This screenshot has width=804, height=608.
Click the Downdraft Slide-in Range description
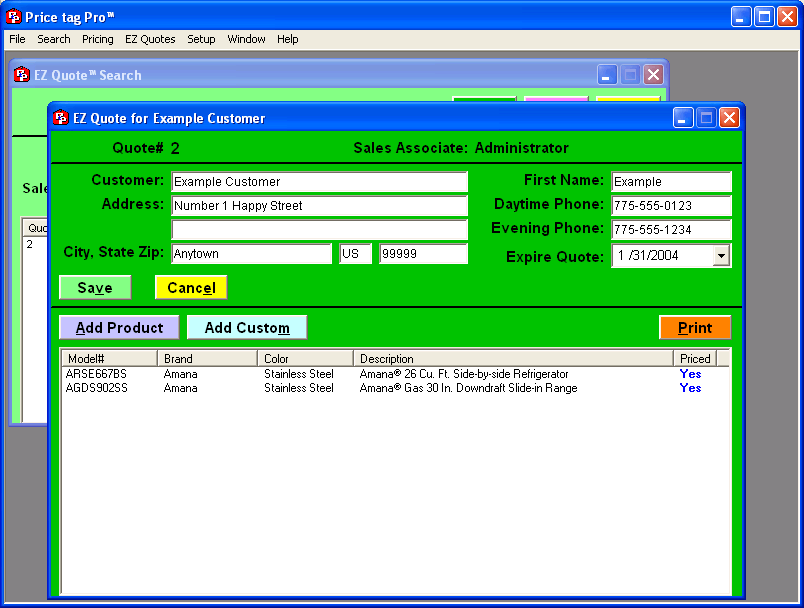468,388
